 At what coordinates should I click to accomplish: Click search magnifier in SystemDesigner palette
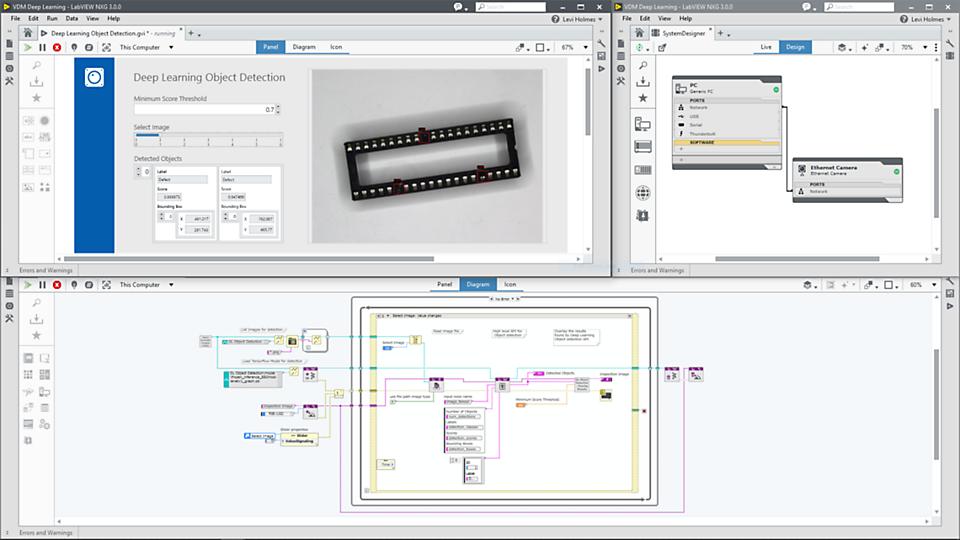pyautogui.click(x=642, y=65)
